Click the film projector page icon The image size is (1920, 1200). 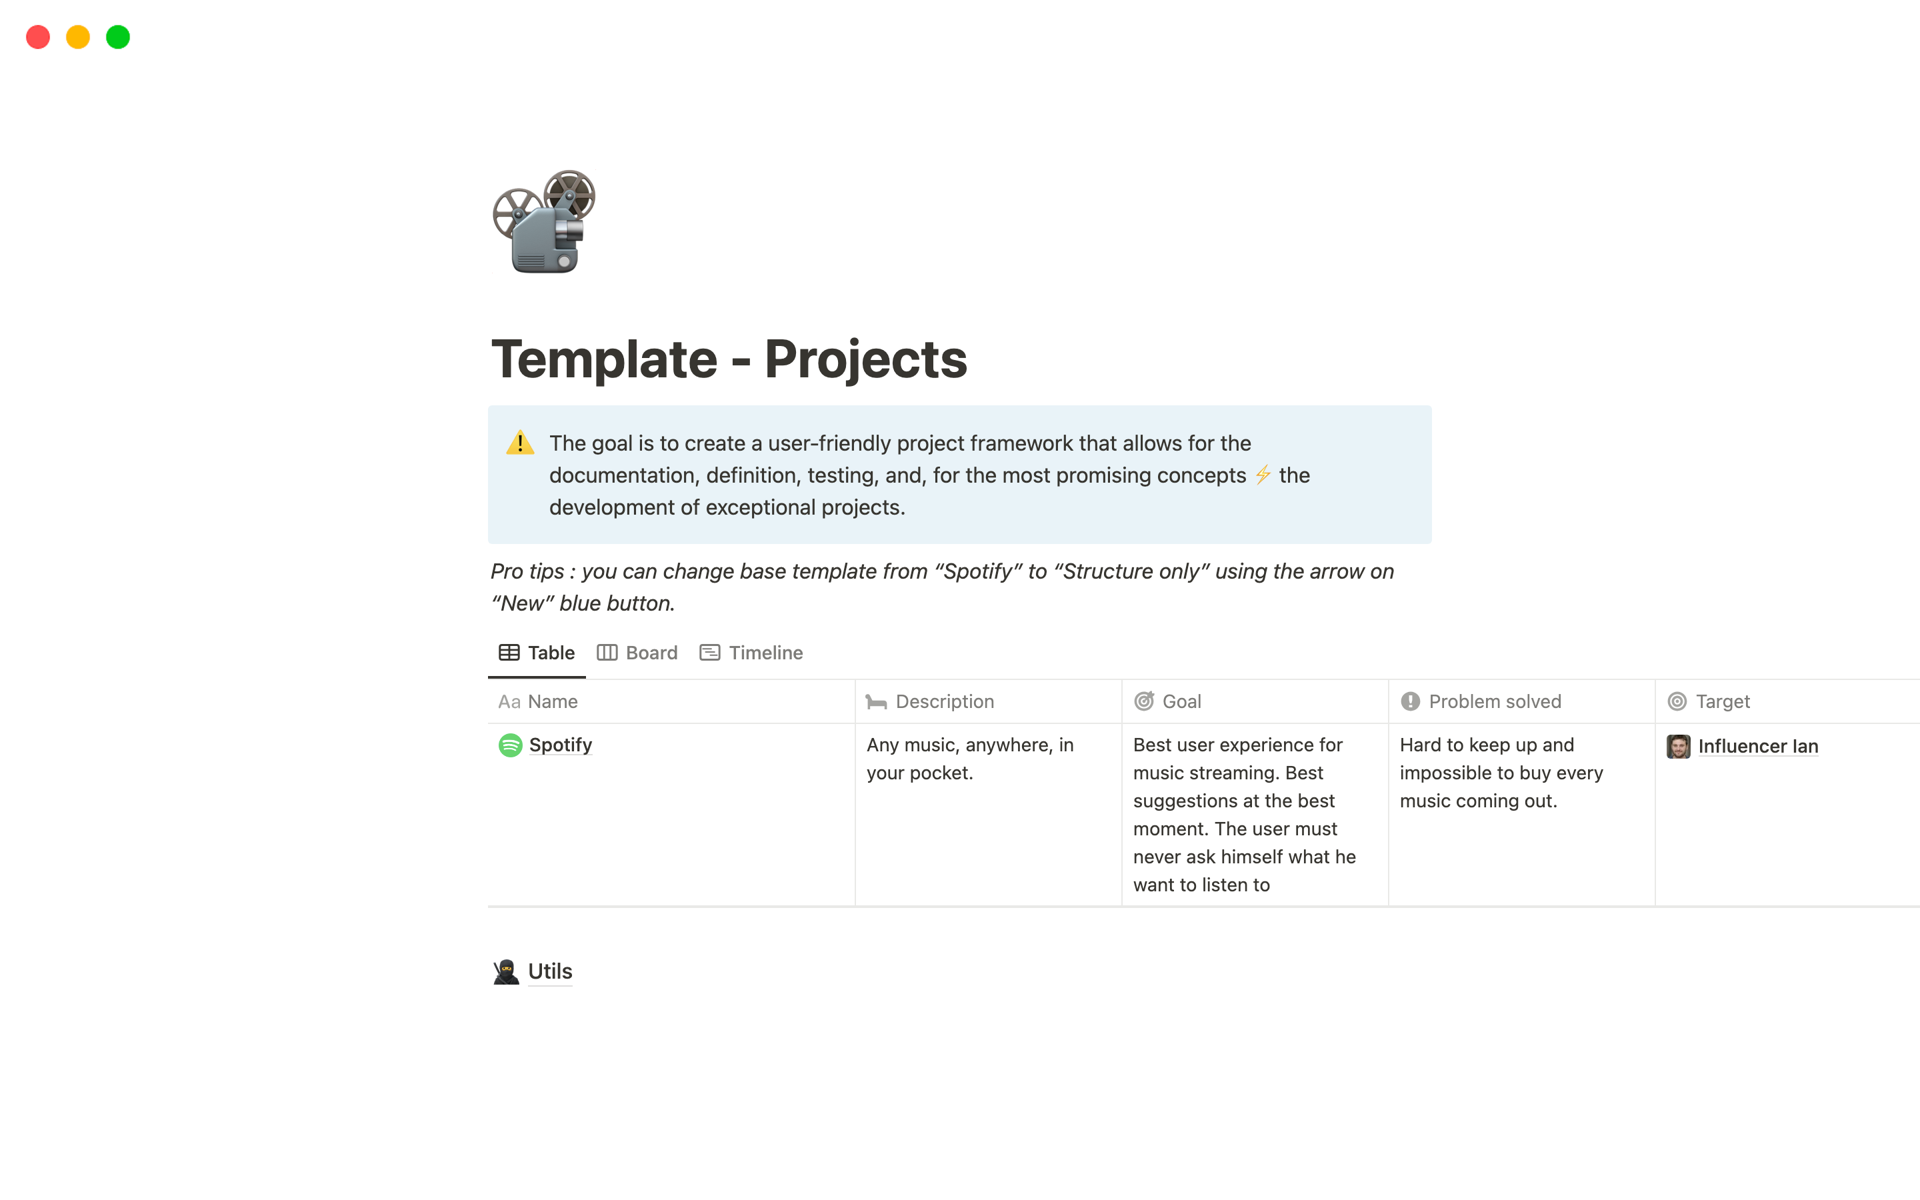(x=543, y=222)
